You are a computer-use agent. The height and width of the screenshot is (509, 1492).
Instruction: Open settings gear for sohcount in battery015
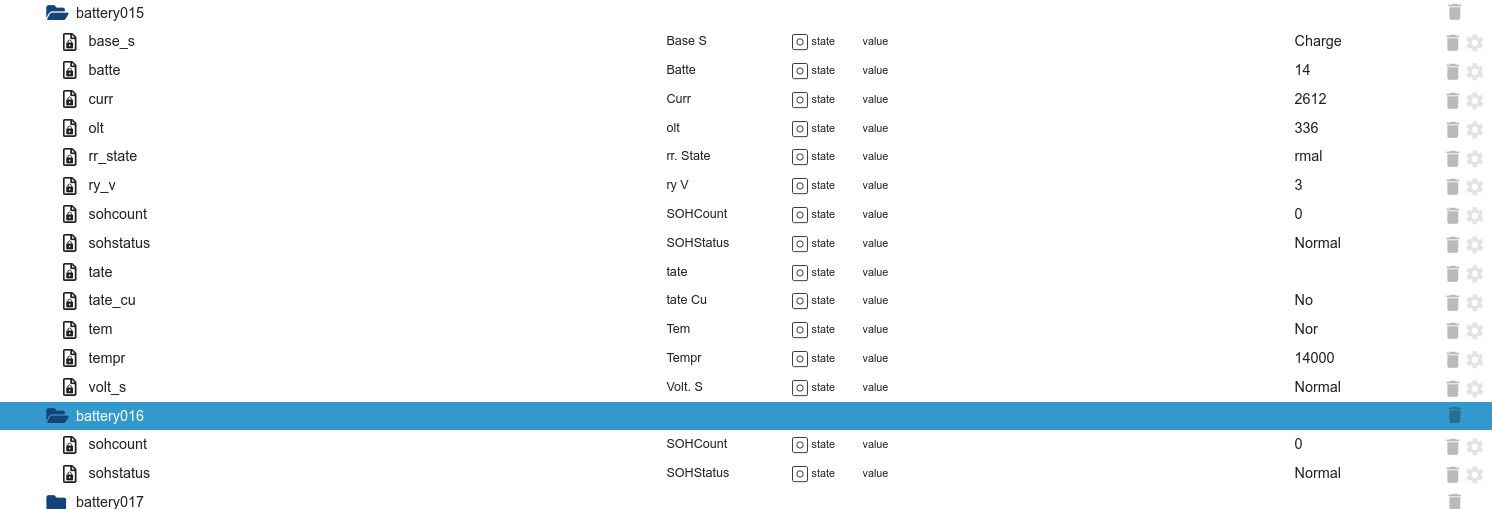pos(1474,215)
